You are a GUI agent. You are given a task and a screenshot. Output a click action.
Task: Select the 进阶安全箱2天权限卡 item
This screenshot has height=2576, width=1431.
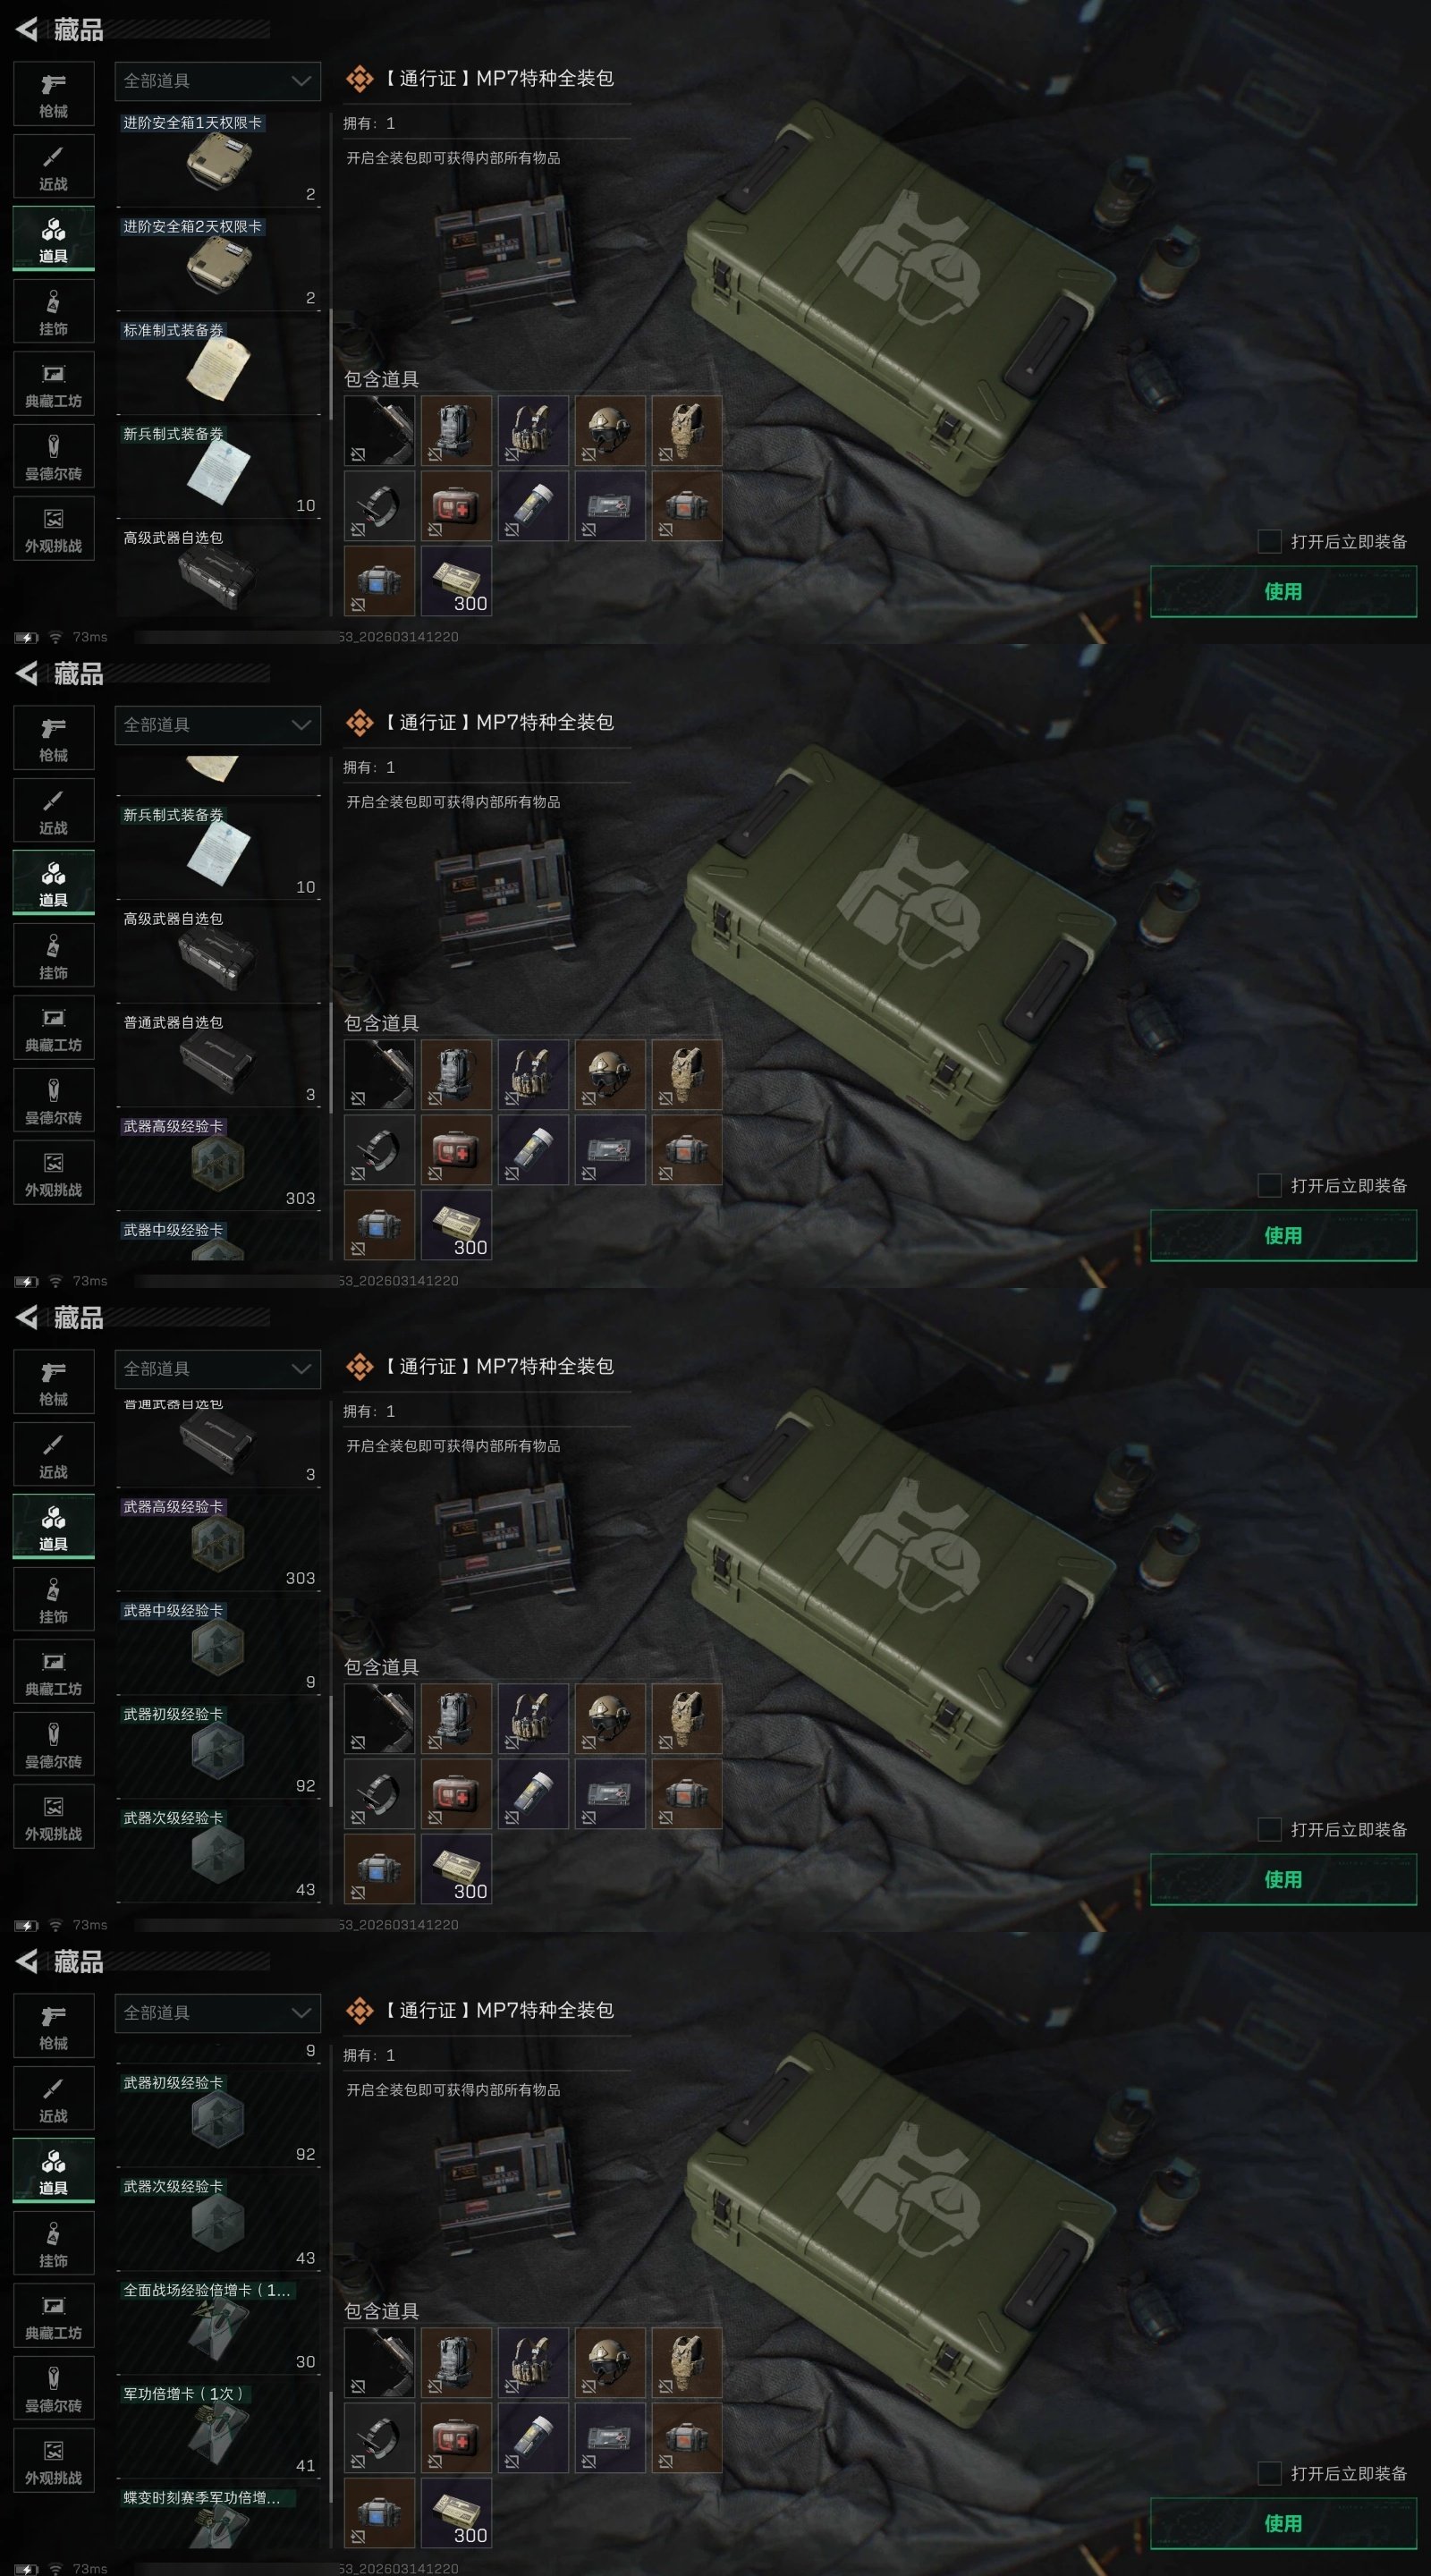coord(218,262)
